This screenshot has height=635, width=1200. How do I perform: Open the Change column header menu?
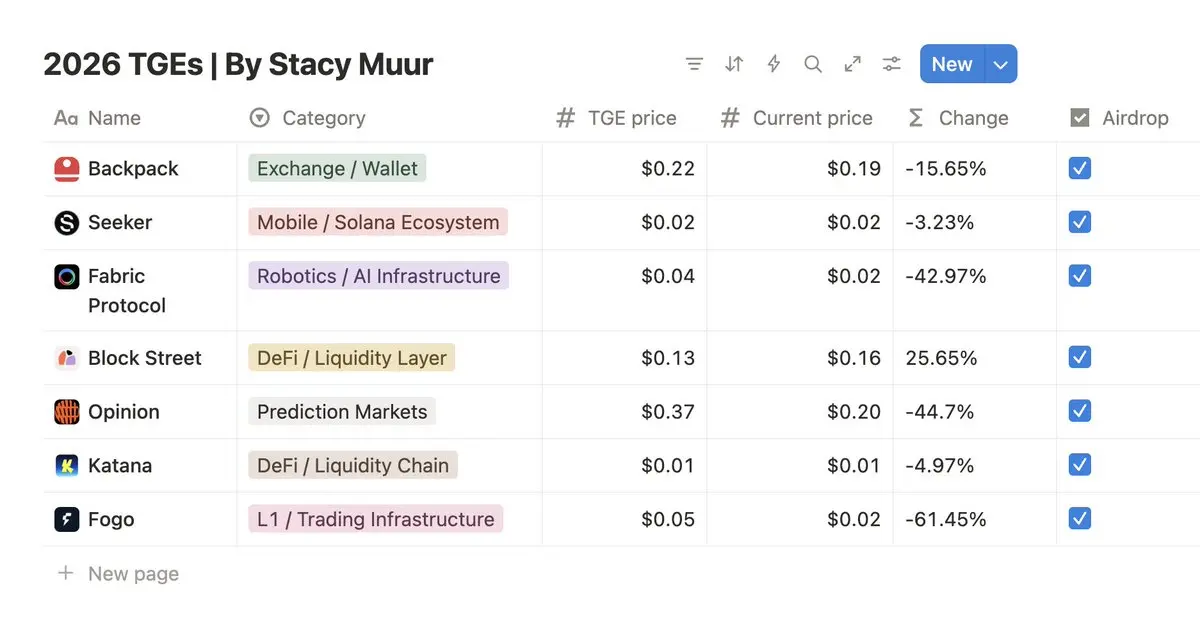[972, 118]
